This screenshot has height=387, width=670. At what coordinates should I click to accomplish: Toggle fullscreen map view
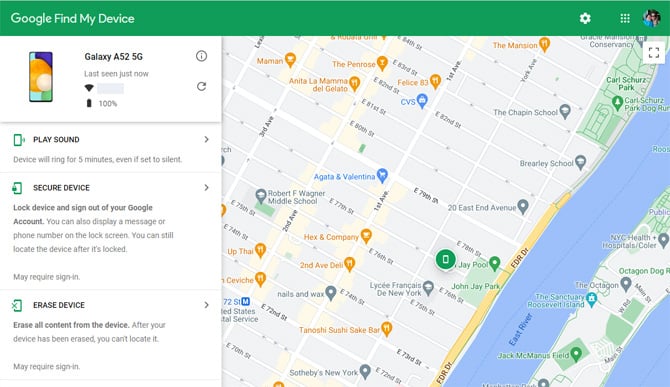coord(654,53)
